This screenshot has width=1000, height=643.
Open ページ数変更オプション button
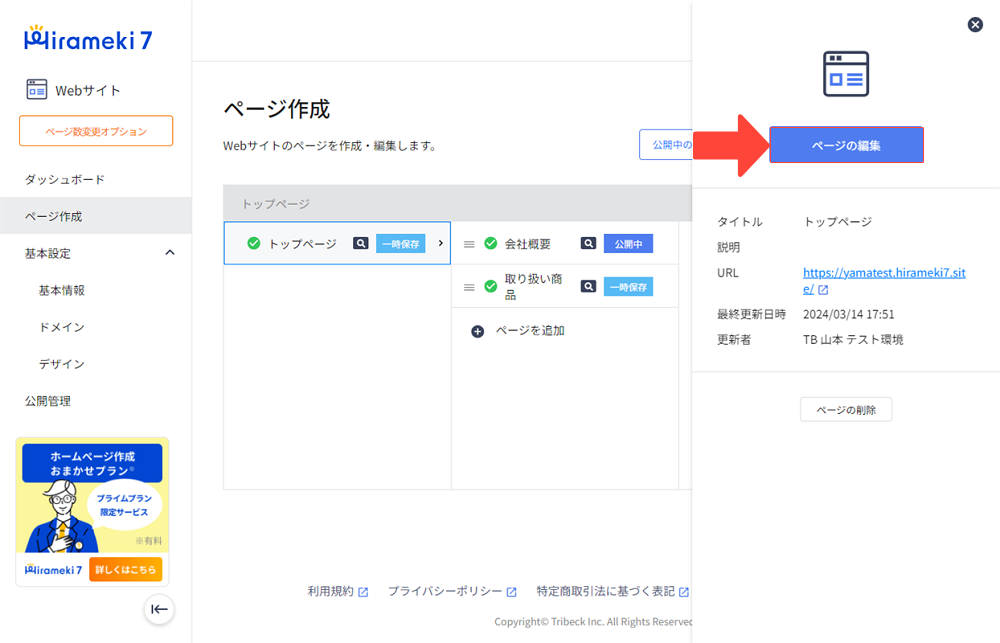click(96, 131)
